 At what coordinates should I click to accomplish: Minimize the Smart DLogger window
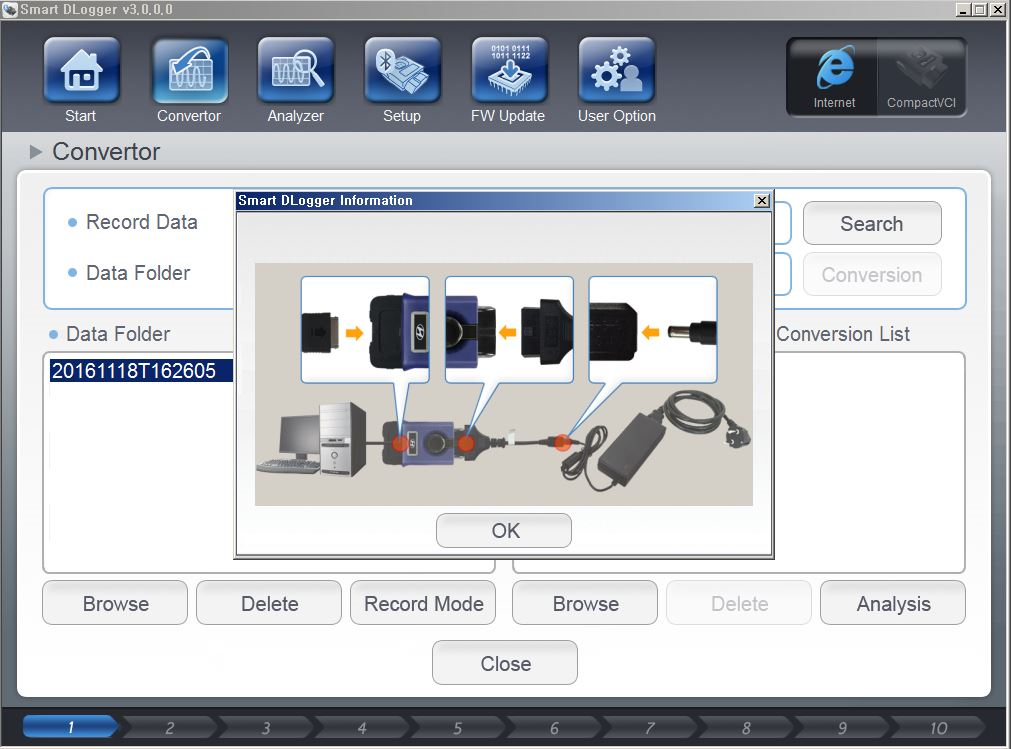(963, 10)
